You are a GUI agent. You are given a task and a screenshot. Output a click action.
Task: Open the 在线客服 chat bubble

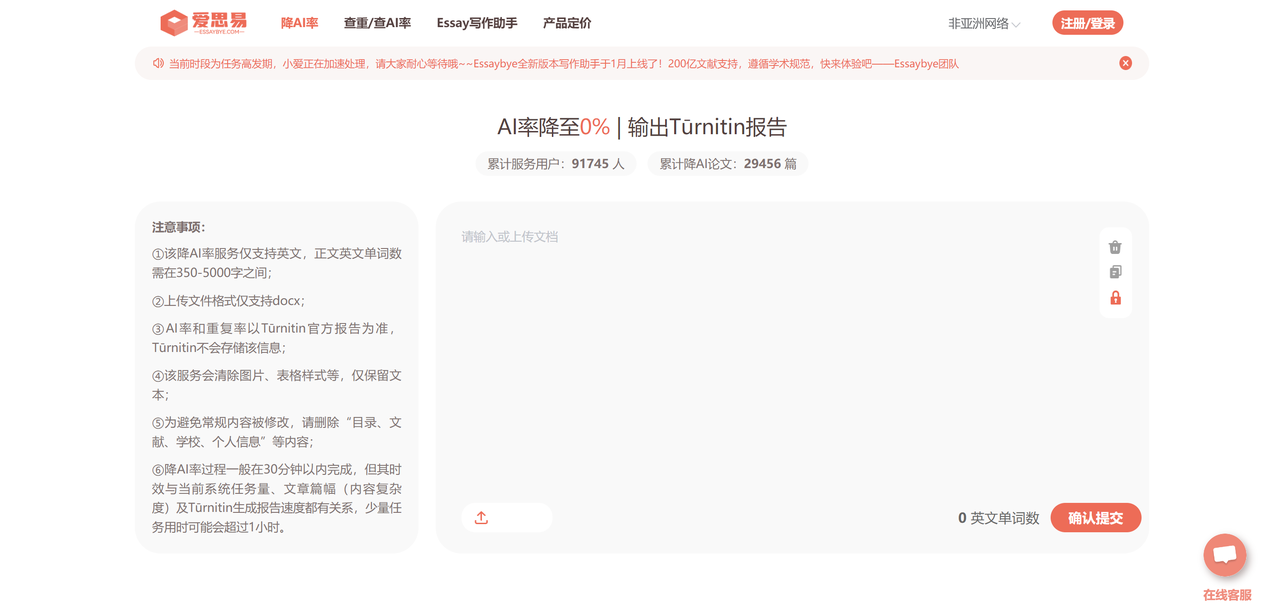click(1224, 556)
